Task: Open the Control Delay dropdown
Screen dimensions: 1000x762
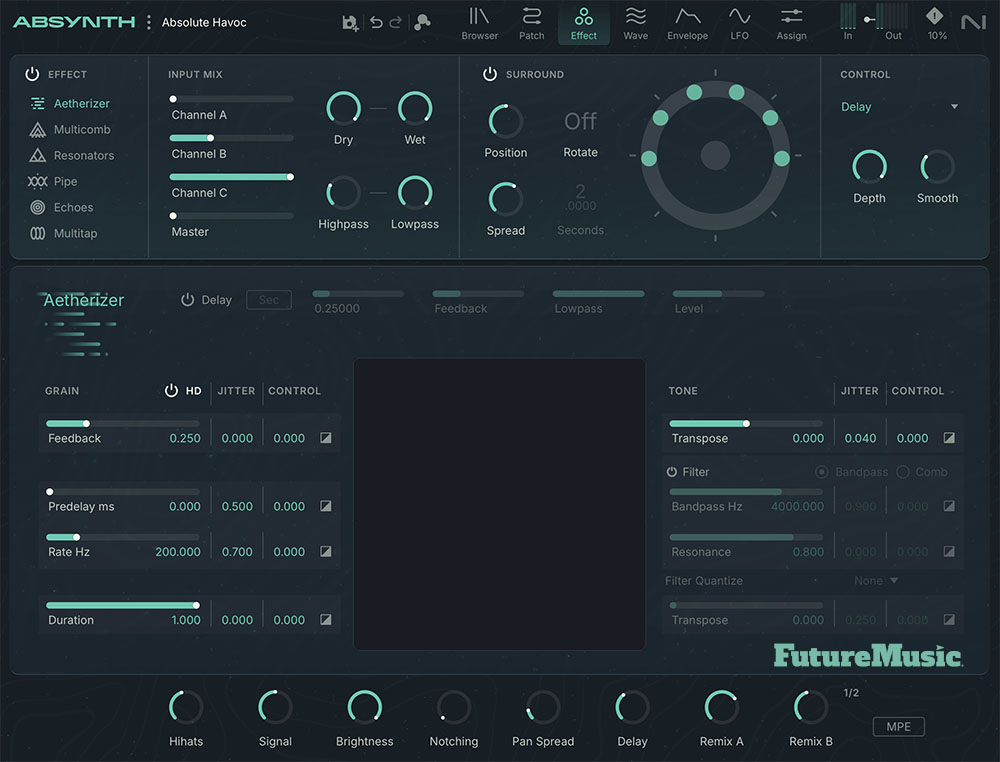Action: [899, 106]
